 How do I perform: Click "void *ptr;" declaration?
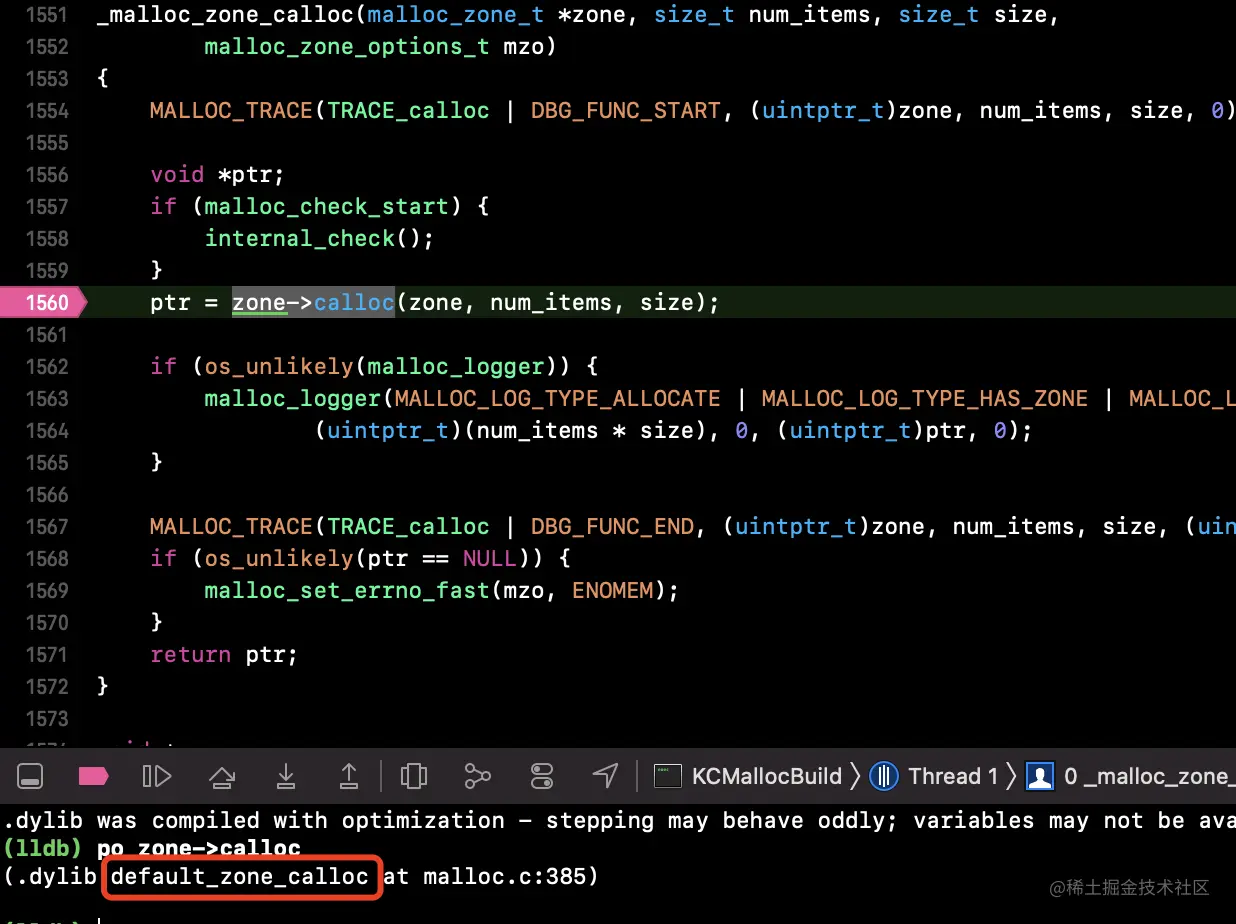click(218, 174)
